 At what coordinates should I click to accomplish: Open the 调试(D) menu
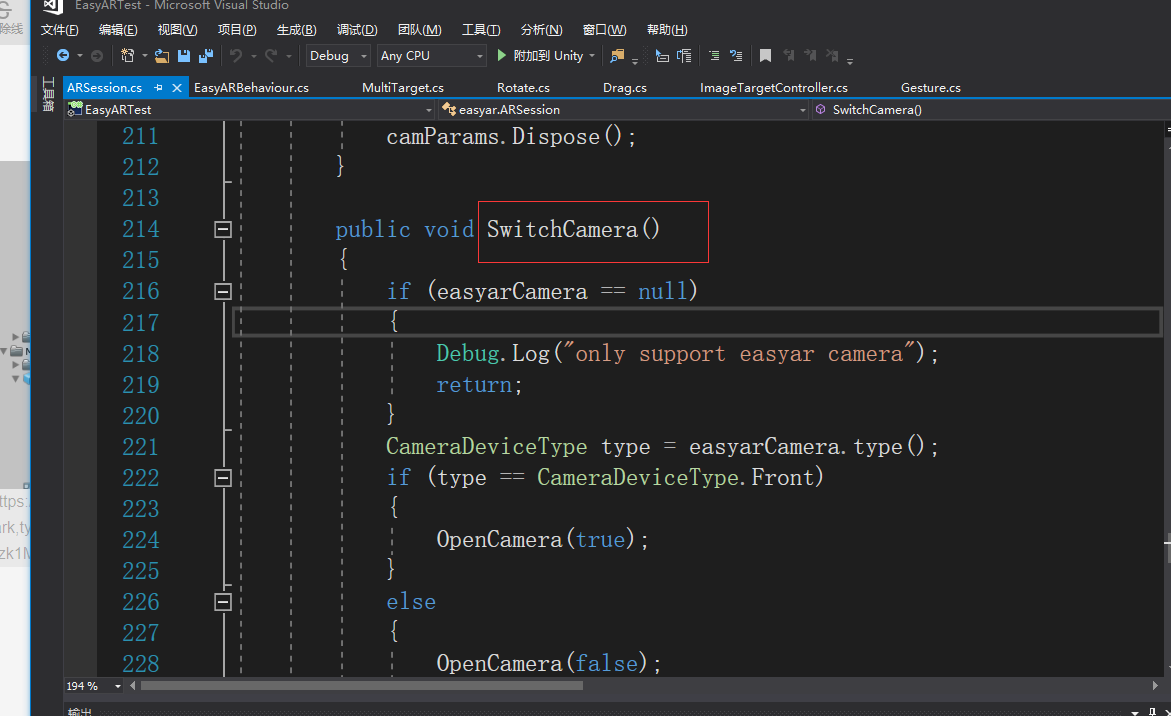coord(357,30)
